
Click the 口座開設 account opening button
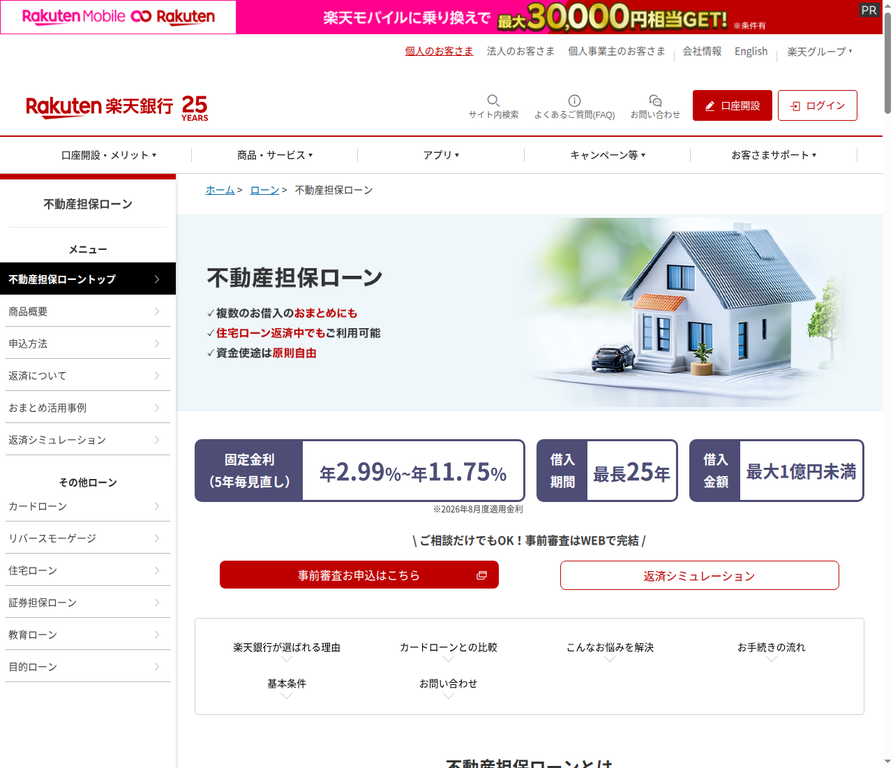[x=732, y=105]
